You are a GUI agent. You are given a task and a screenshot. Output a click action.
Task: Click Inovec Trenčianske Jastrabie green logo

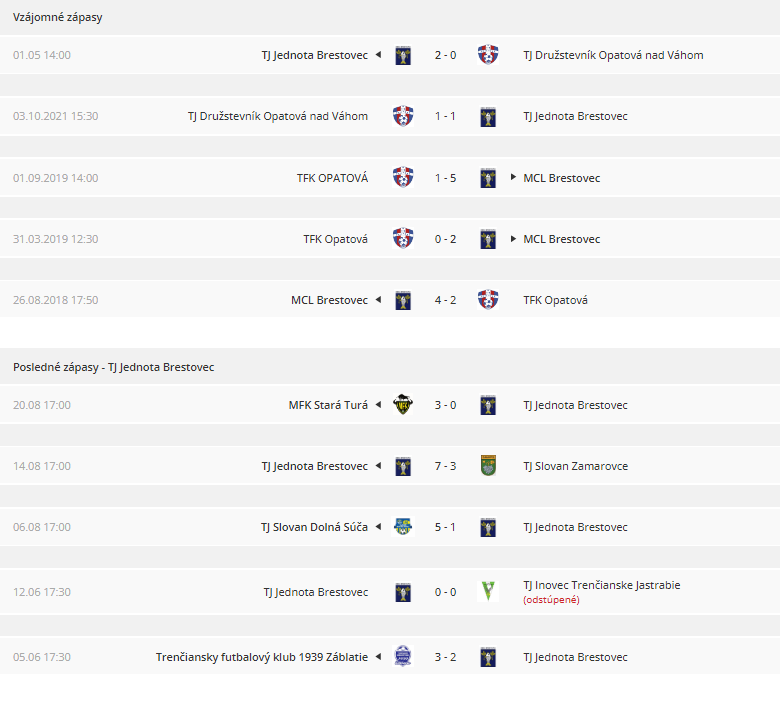pyautogui.click(x=488, y=591)
